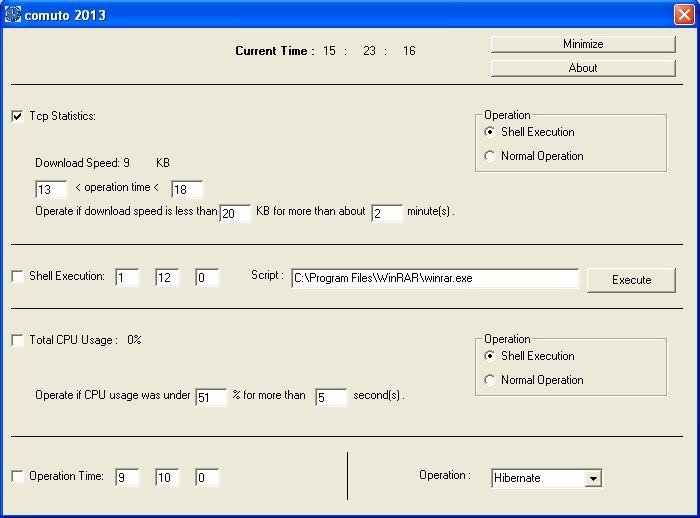This screenshot has height=518, width=700.
Task: Click the CPU usage percent field showing 51
Action: [211, 397]
